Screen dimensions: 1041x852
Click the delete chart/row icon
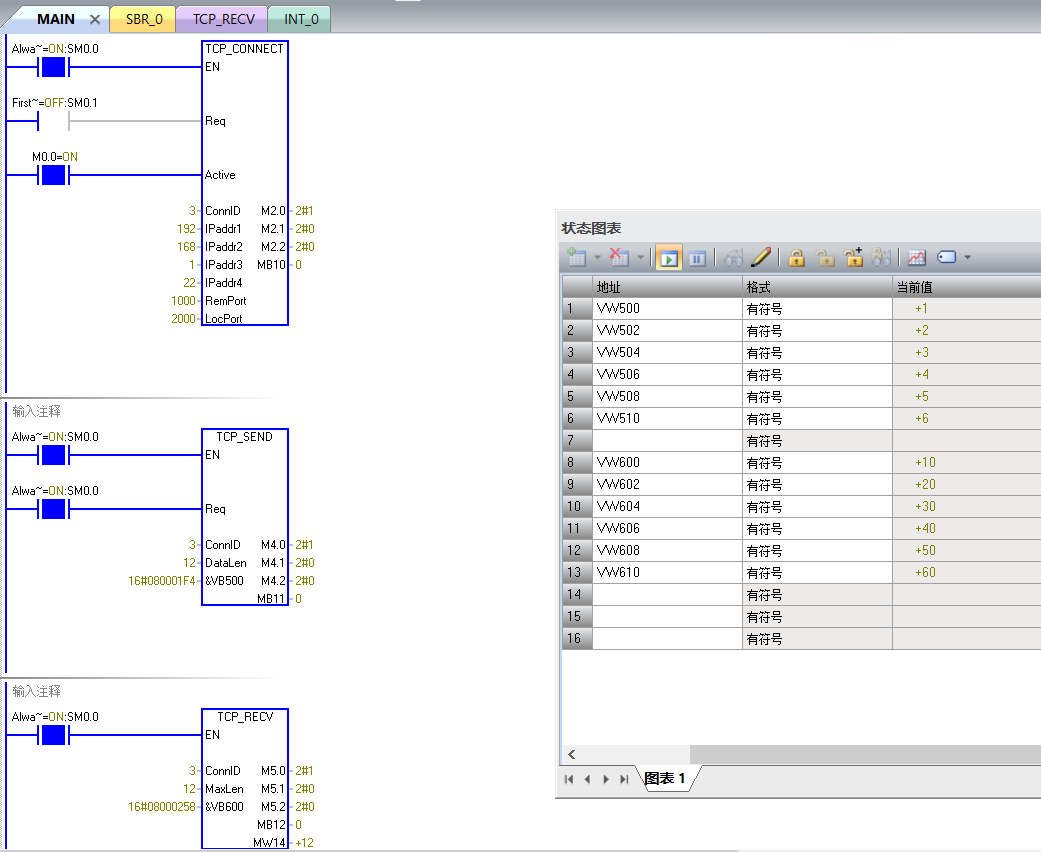619,258
